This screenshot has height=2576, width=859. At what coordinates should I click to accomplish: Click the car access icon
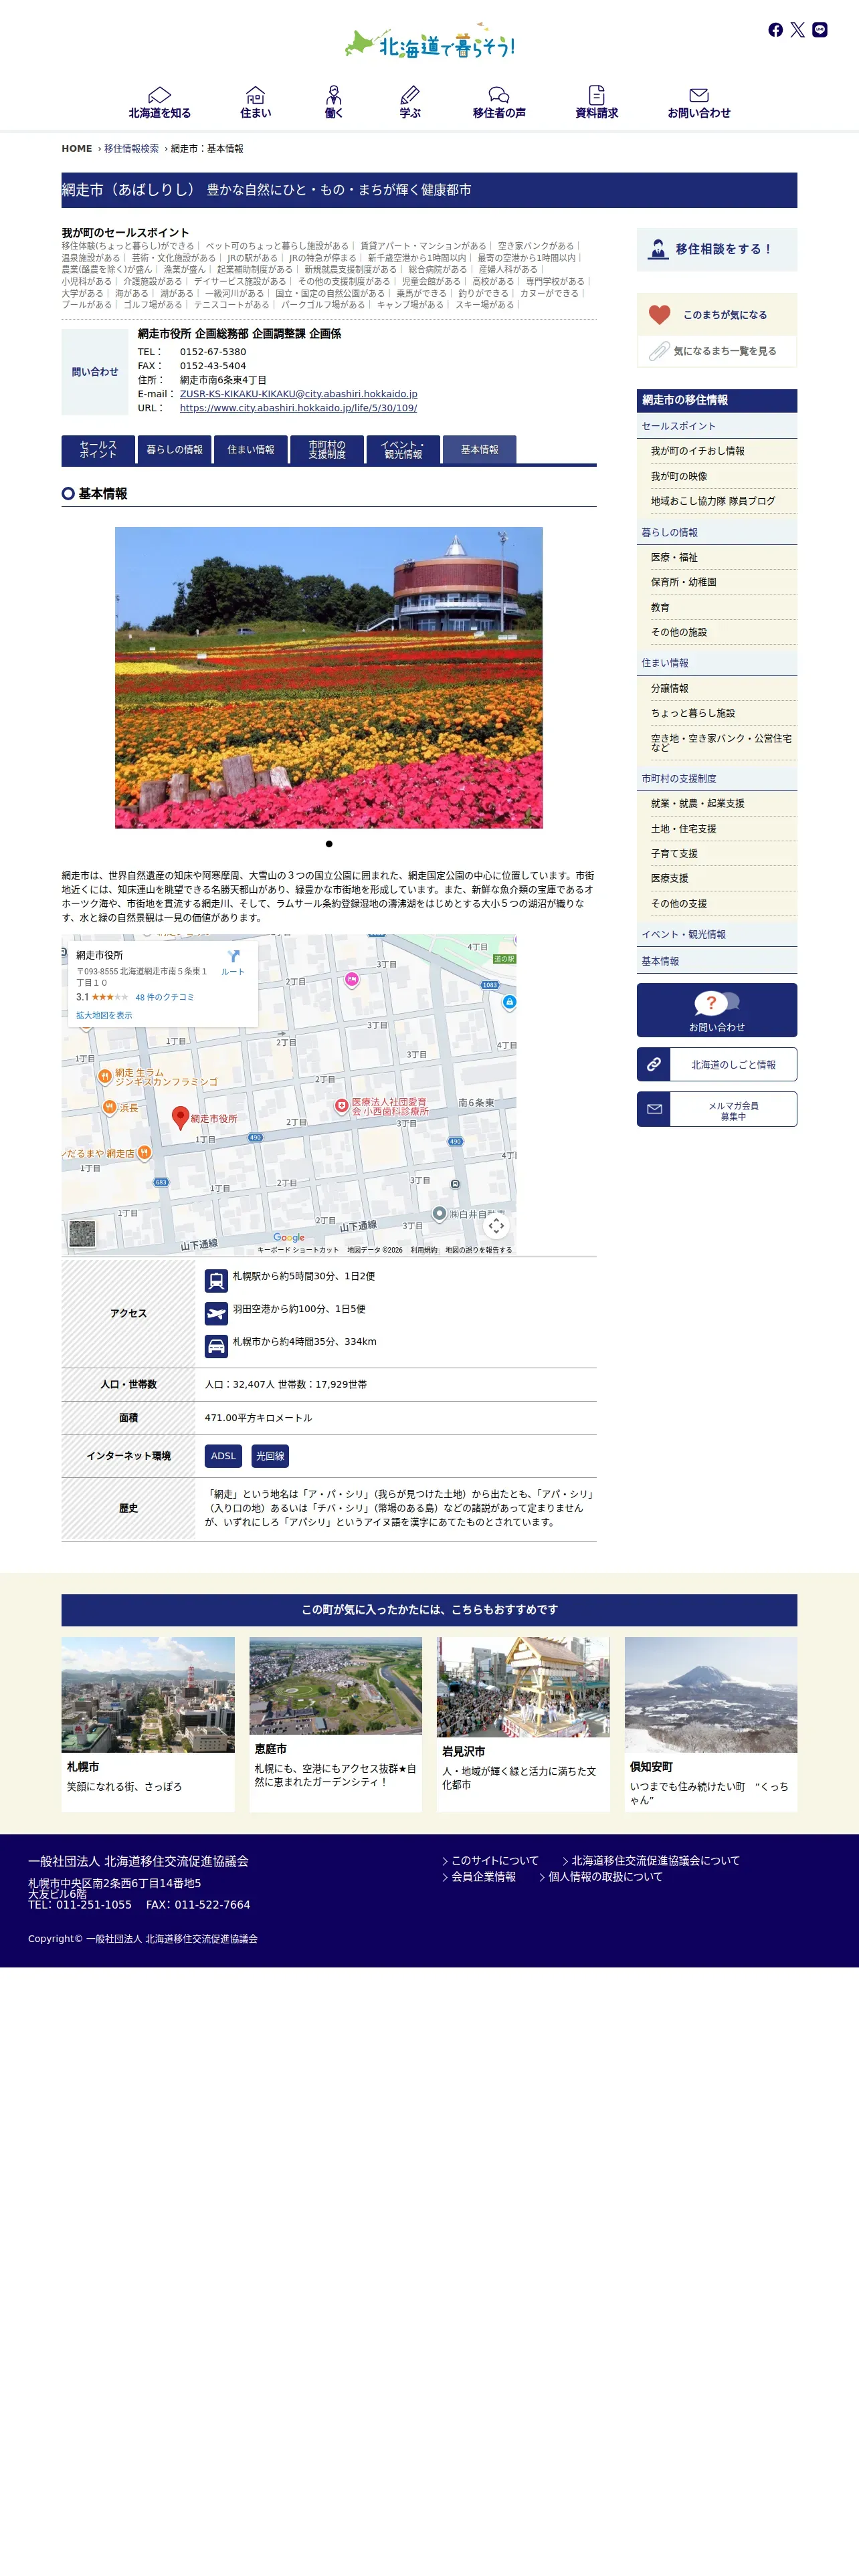[216, 1346]
